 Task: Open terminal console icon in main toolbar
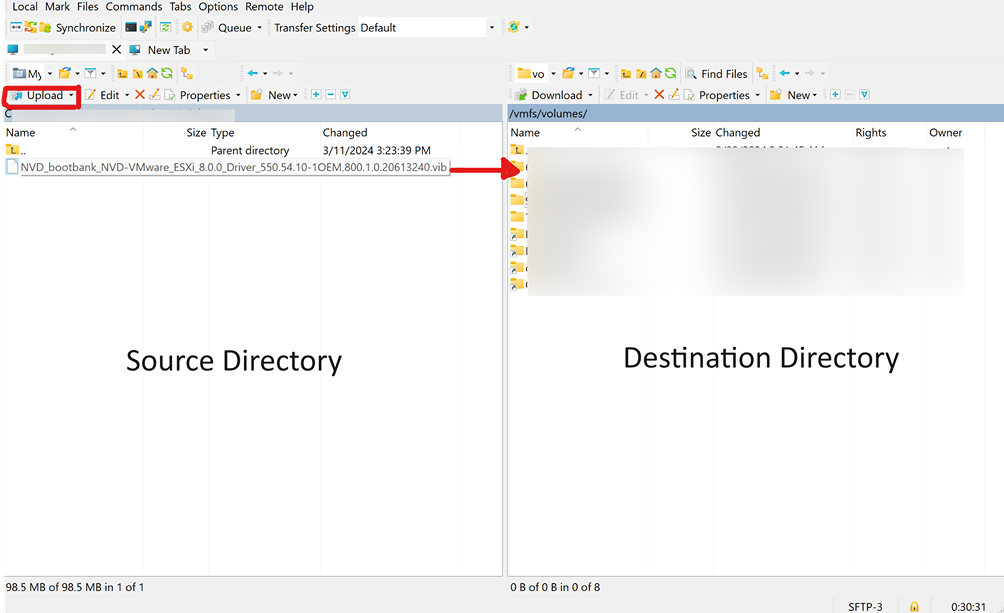point(132,28)
